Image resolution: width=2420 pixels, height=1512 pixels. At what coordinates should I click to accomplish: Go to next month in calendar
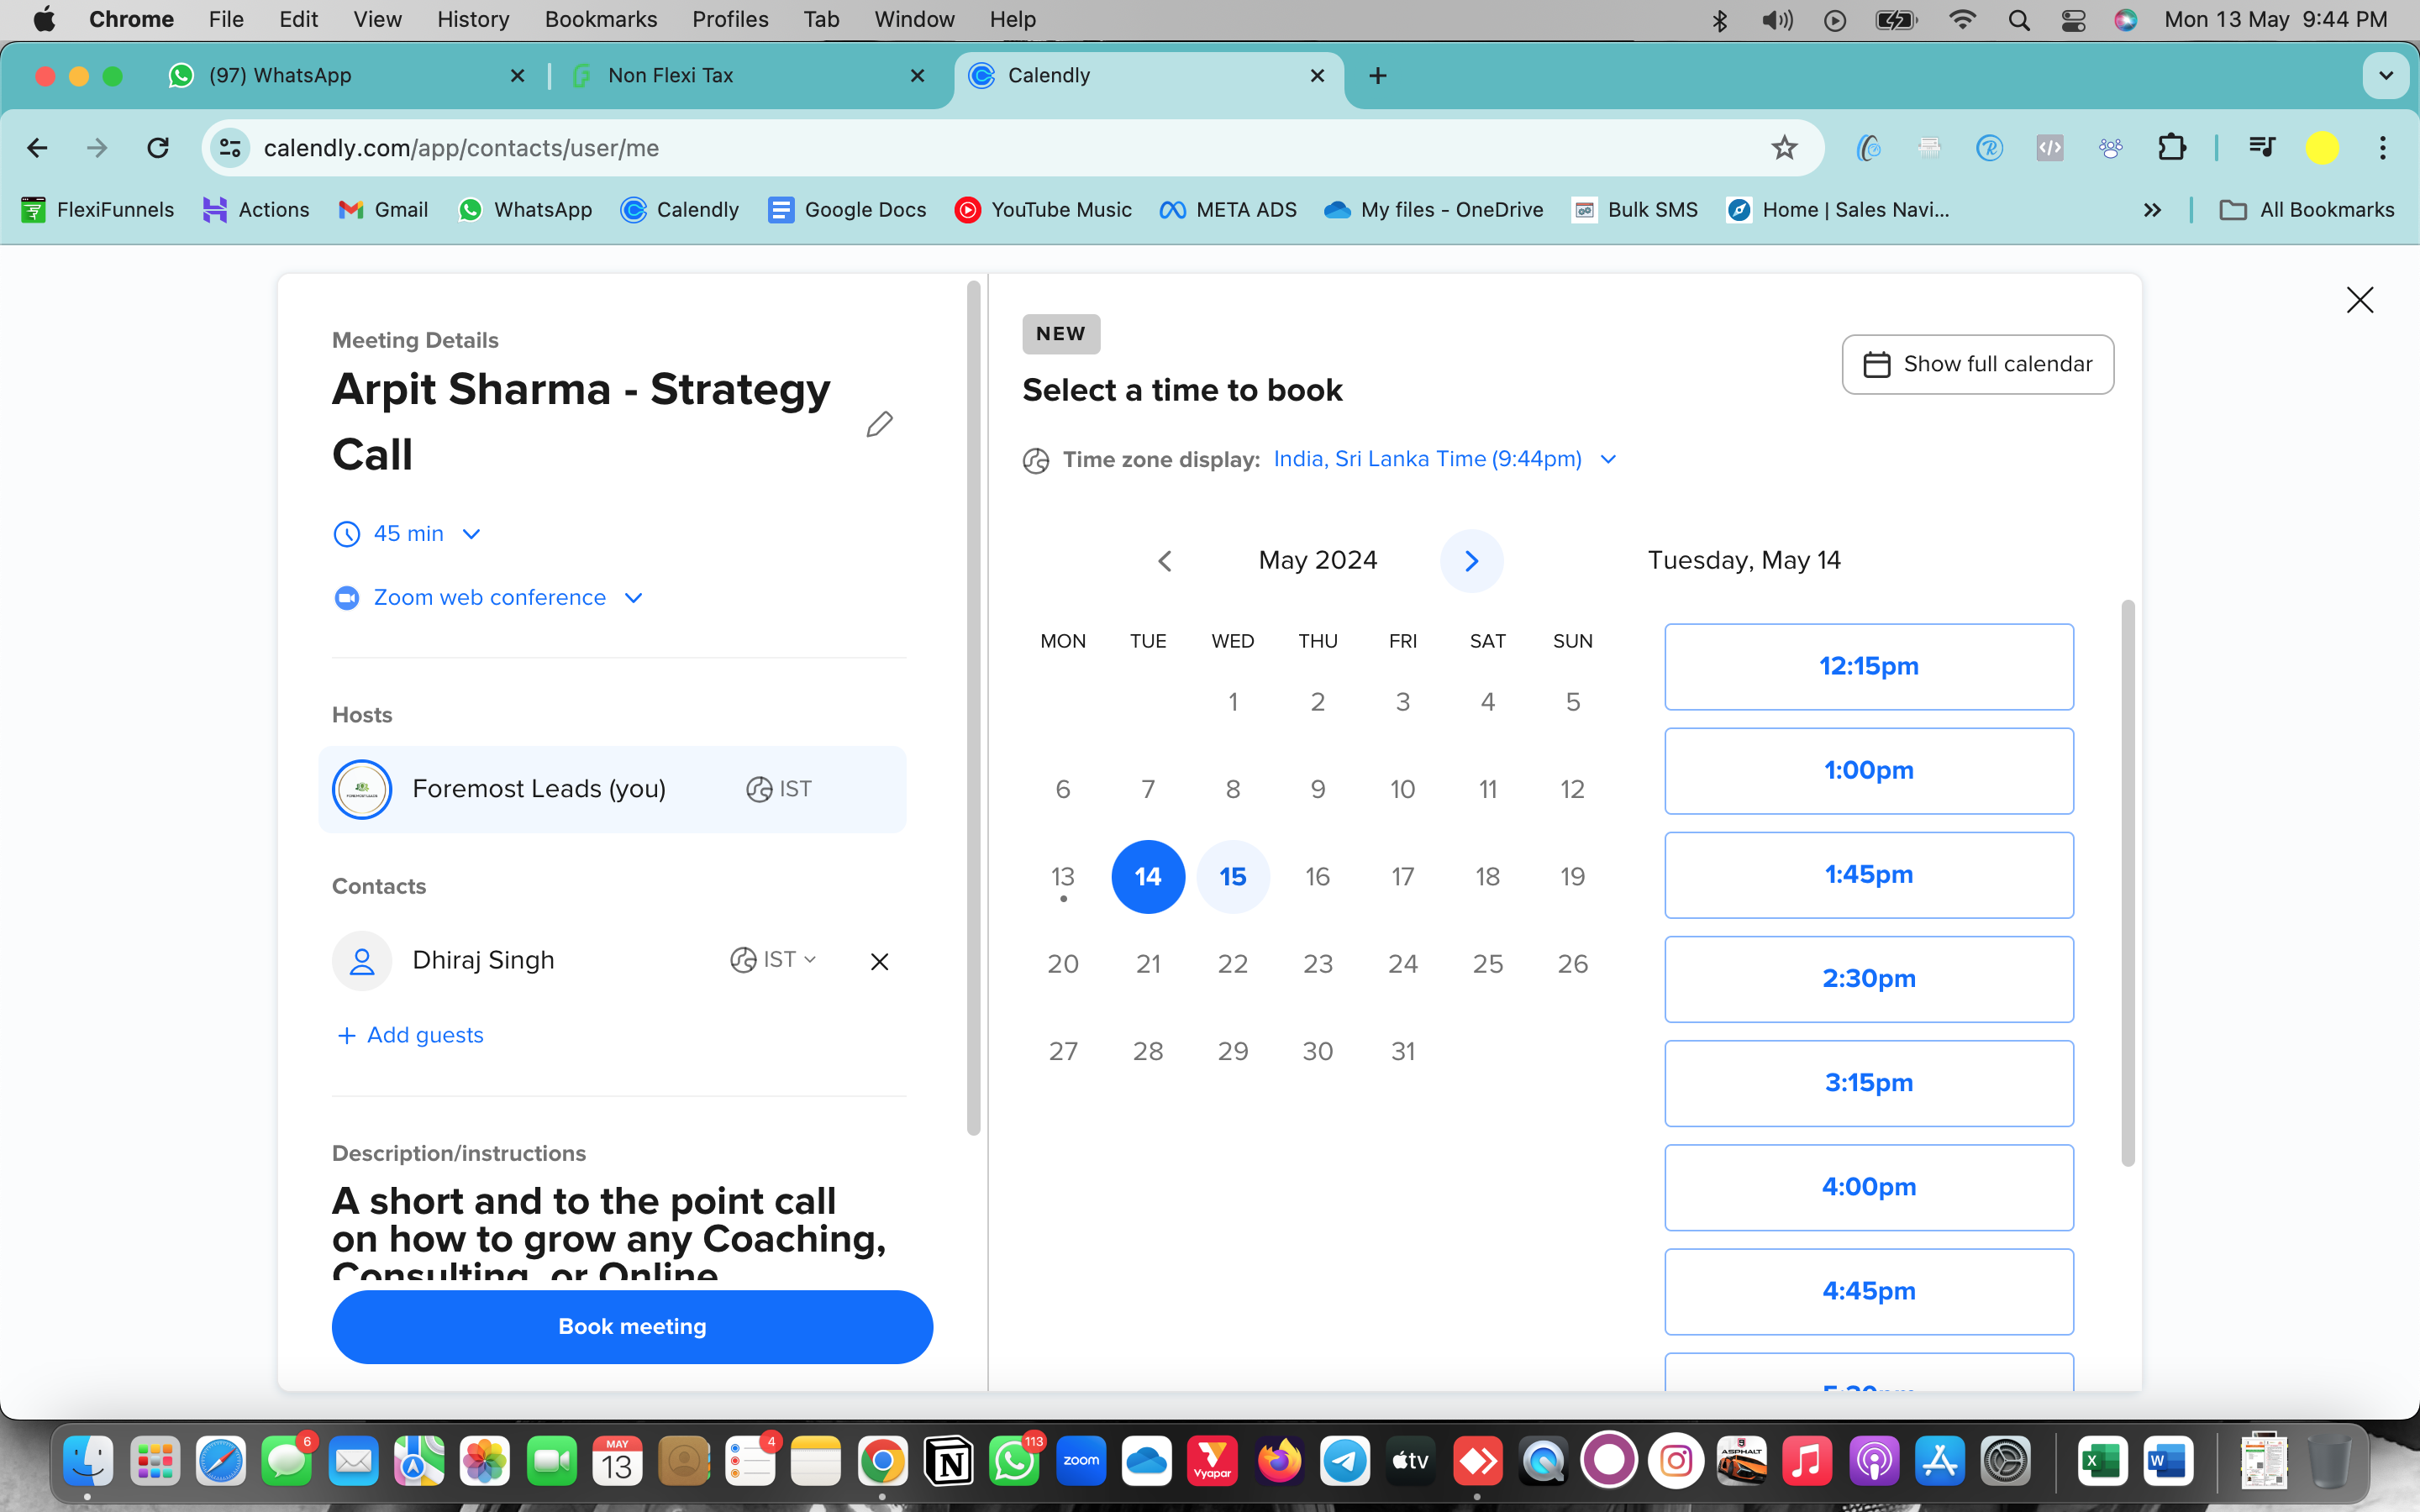pos(1471,561)
